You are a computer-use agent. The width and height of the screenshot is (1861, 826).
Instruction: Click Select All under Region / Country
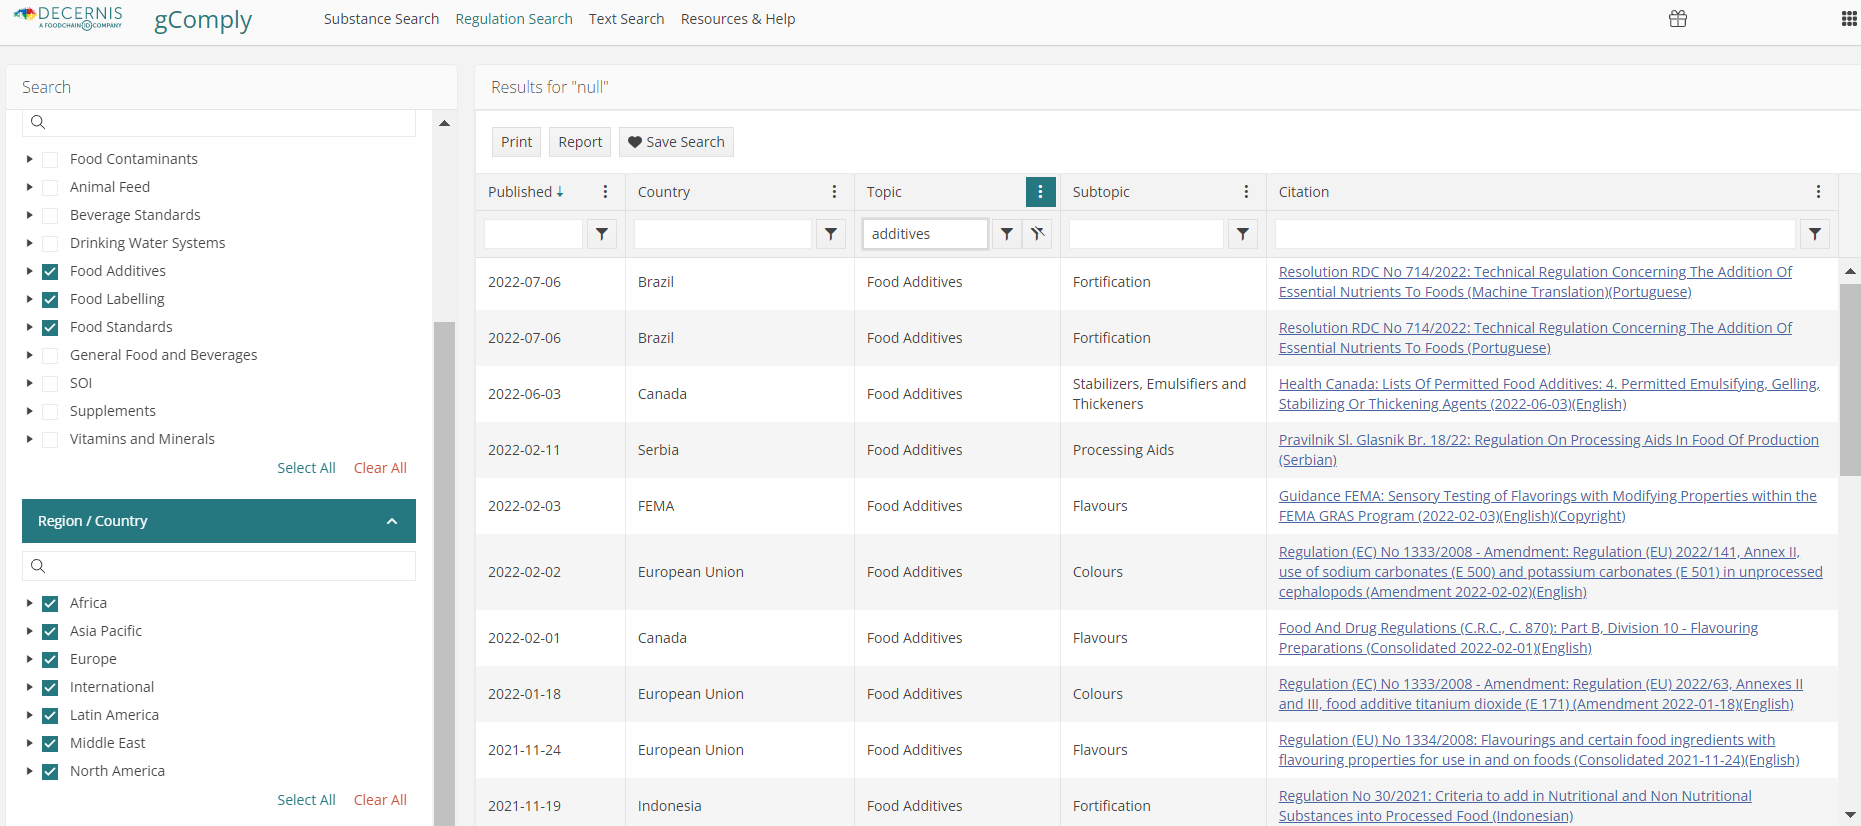coord(306,800)
